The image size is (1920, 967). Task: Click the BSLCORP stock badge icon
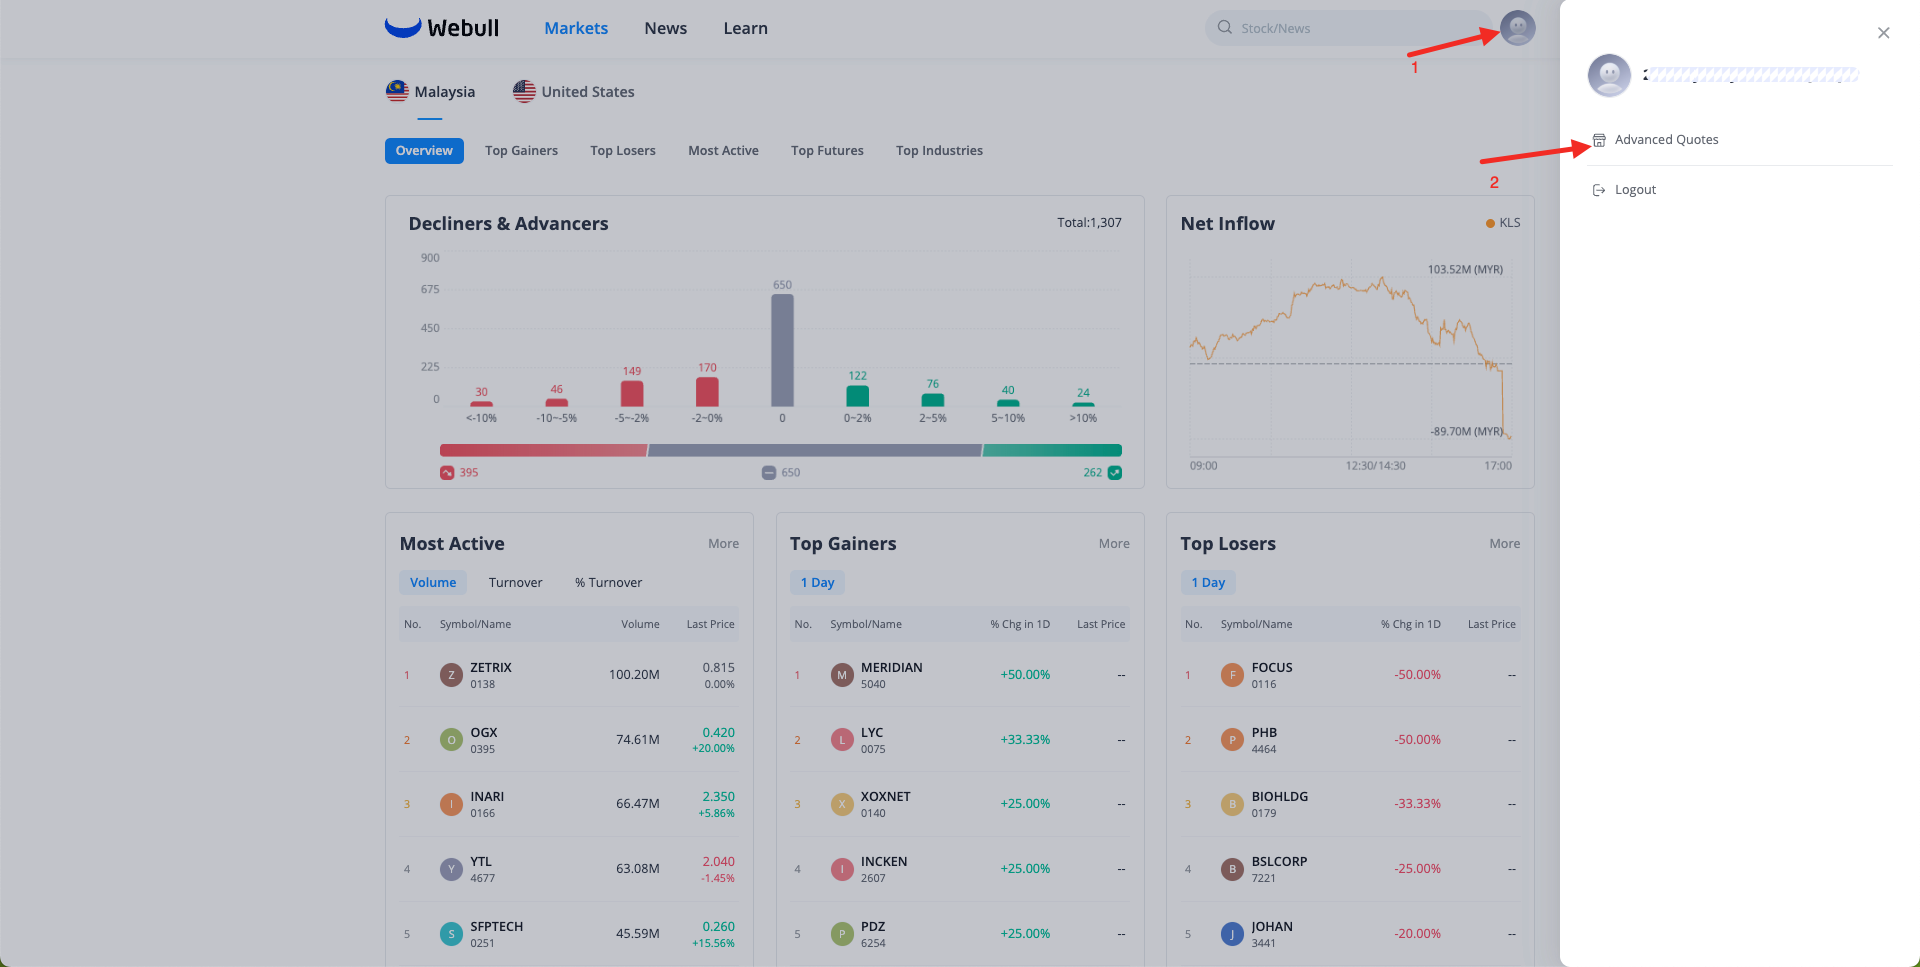pyautogui.click(x=1232, y=869)
